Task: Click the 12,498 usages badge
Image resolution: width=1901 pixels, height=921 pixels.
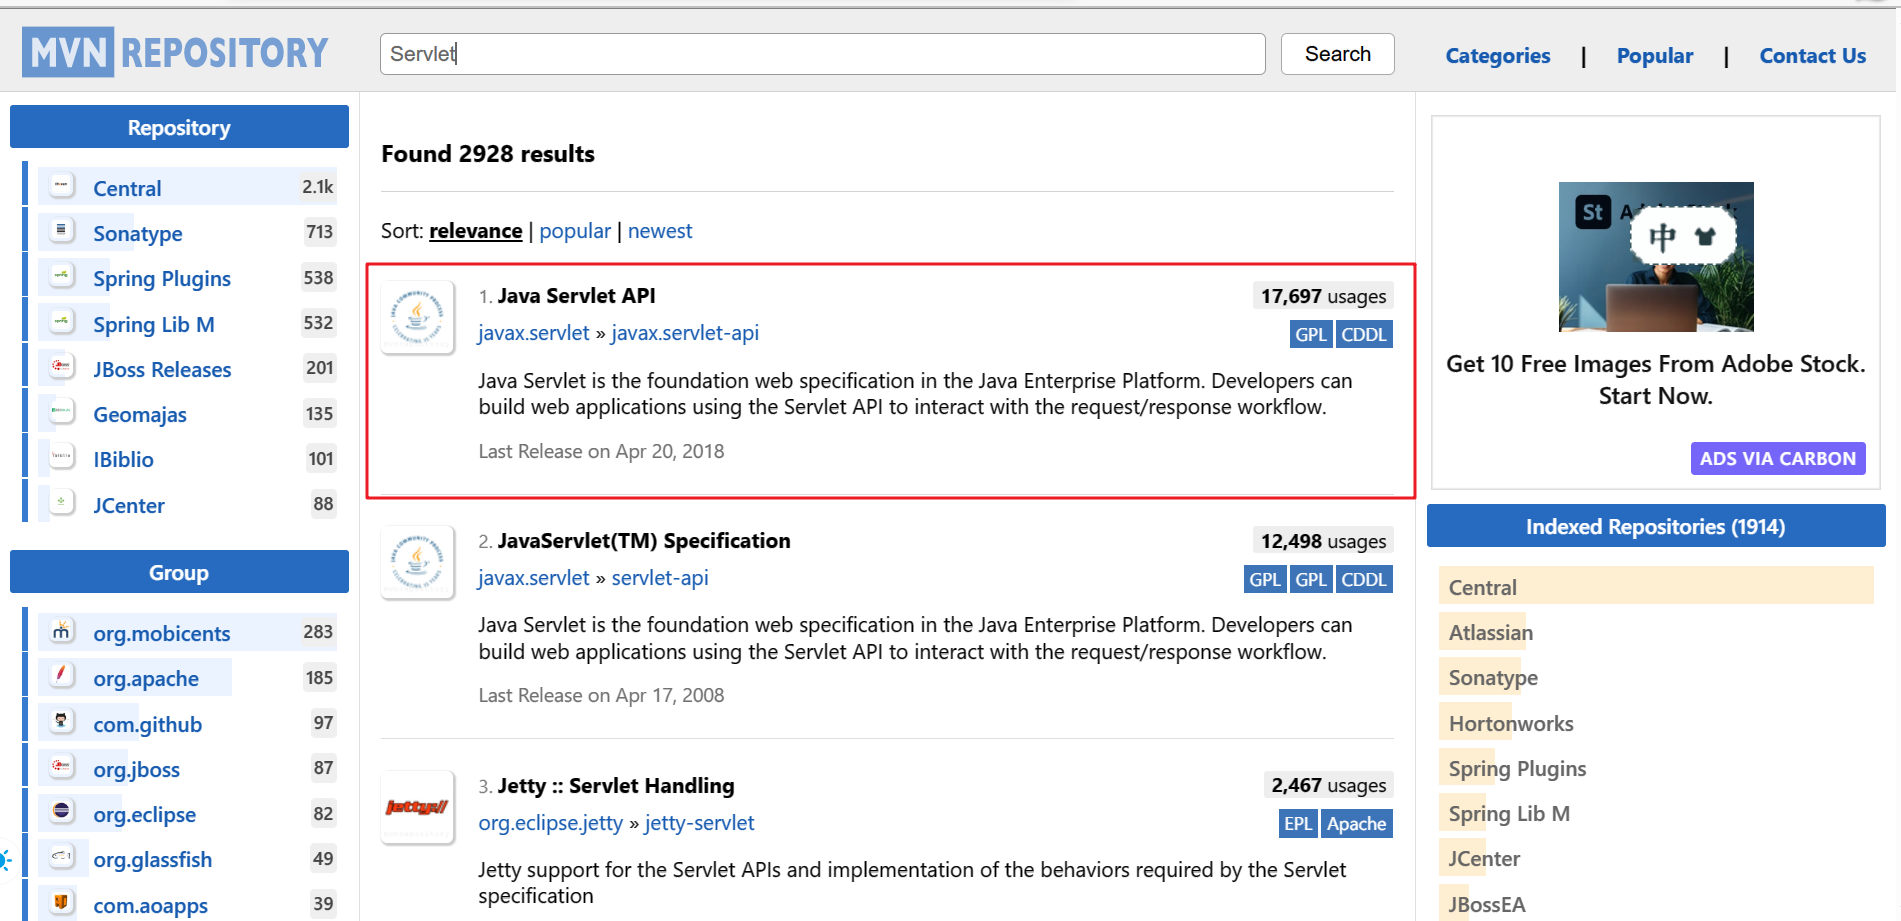Action: (1322, 541)
